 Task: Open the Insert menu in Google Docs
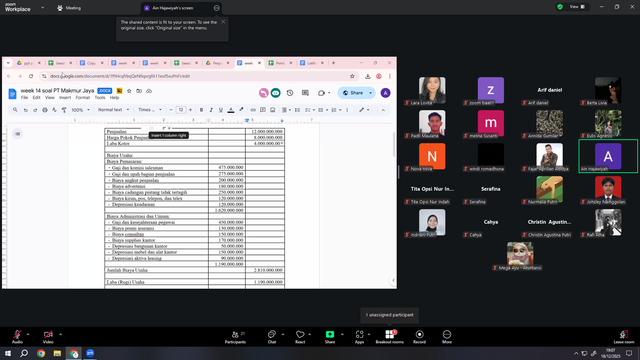click(x=65, y=98)
